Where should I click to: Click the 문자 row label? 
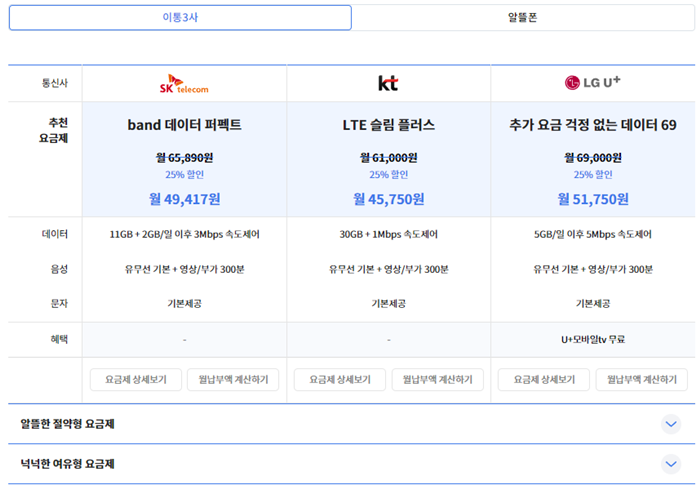59,304
